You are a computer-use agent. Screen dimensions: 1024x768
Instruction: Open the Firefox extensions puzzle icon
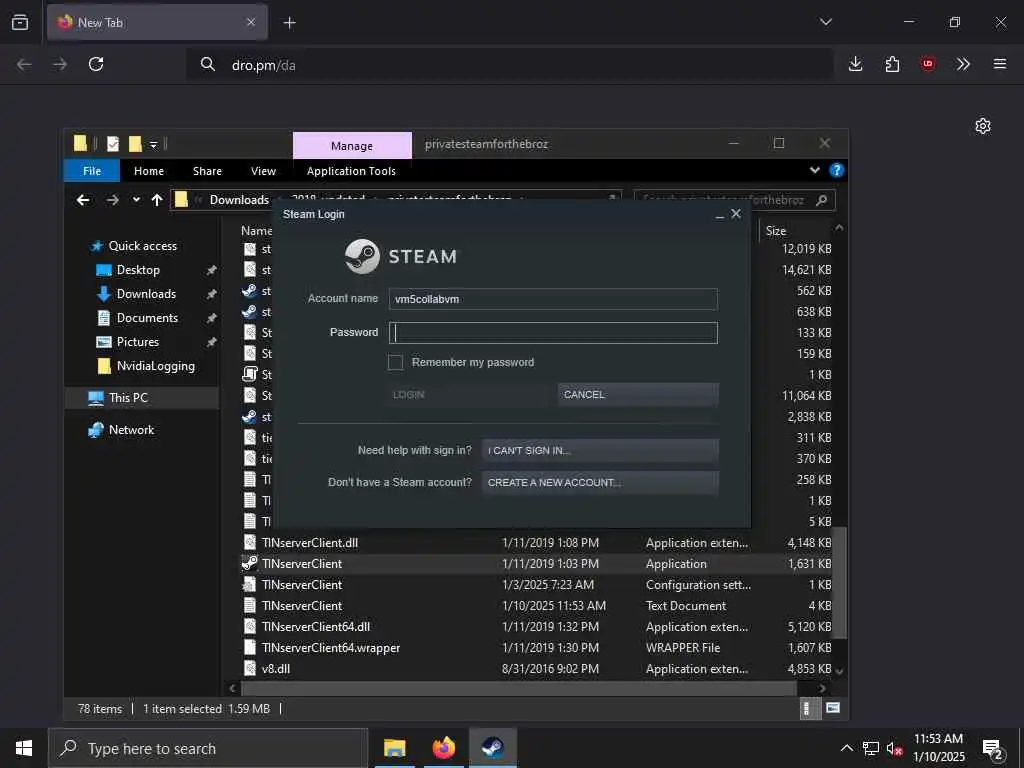892,64
